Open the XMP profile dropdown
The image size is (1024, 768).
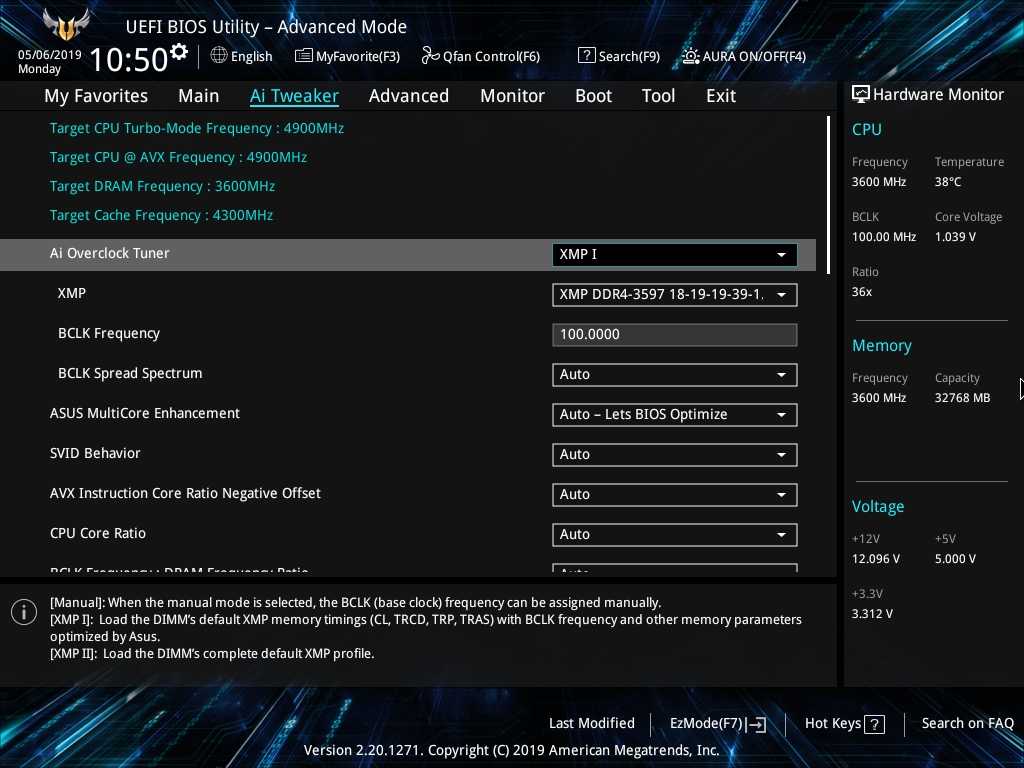(781, 295)
